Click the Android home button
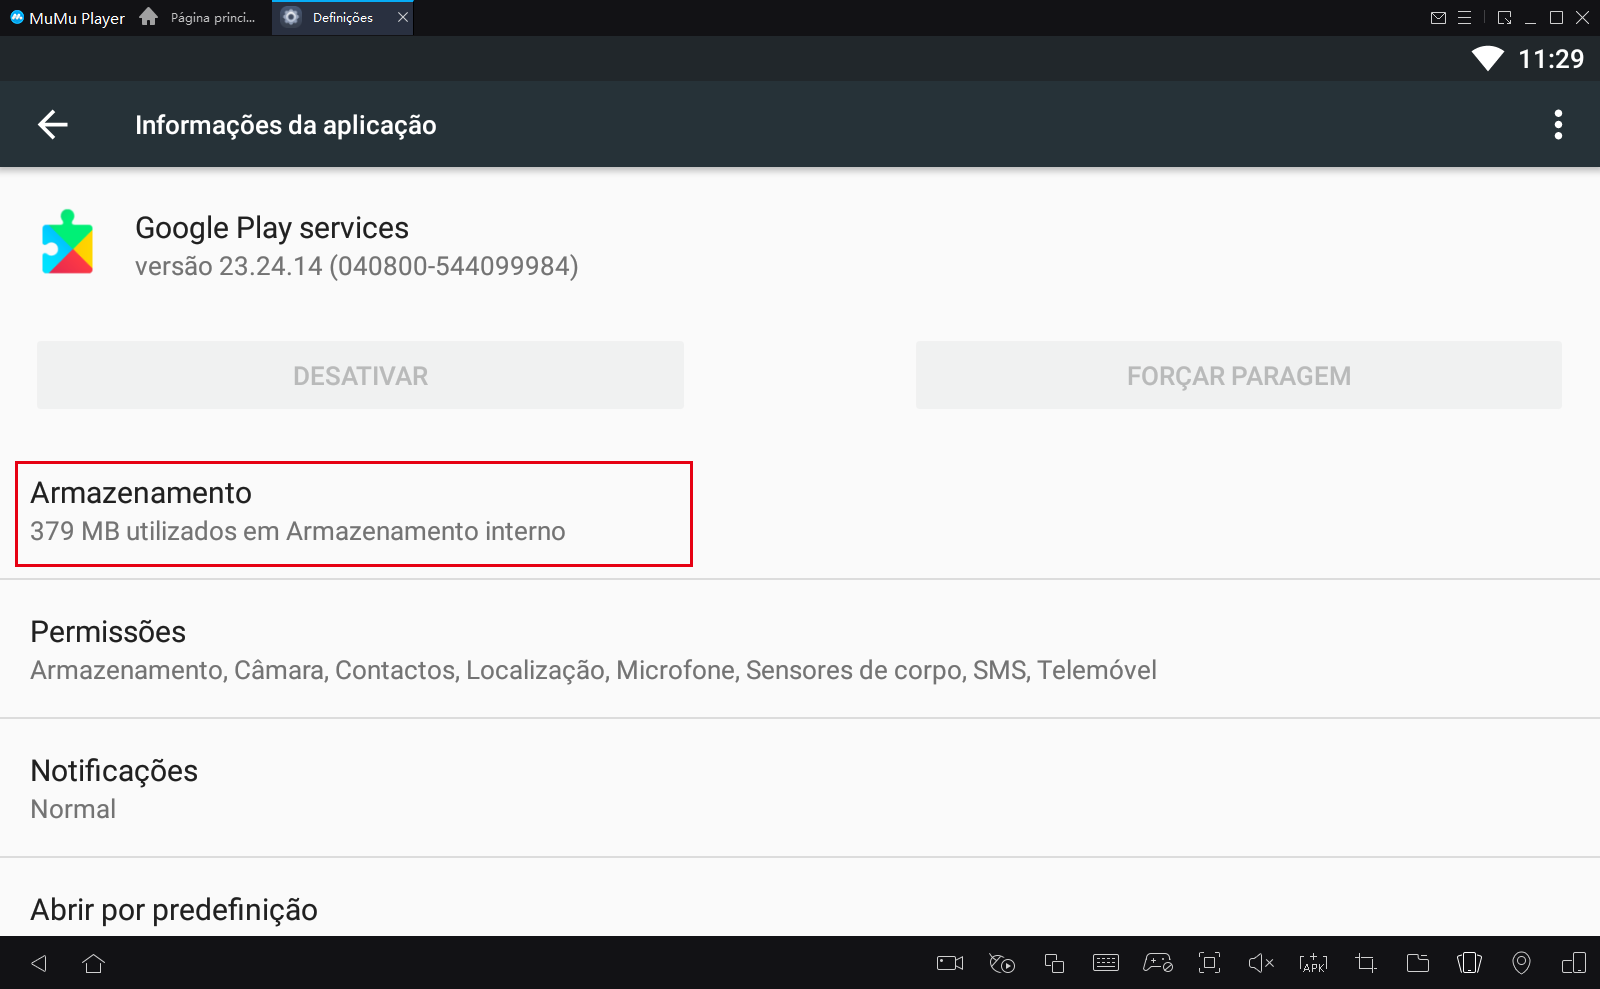Screen dimensions: 1600x989 pos(94,963)
